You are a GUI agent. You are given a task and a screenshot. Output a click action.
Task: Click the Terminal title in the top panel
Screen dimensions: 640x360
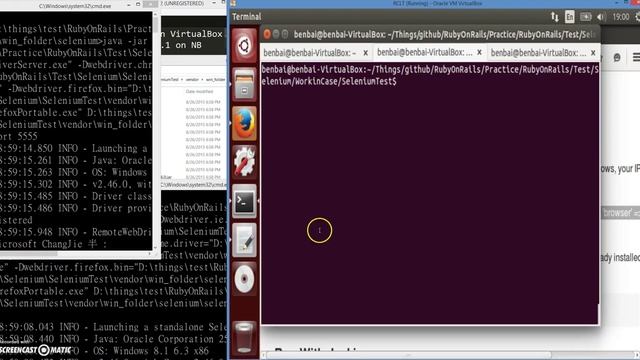247,17
